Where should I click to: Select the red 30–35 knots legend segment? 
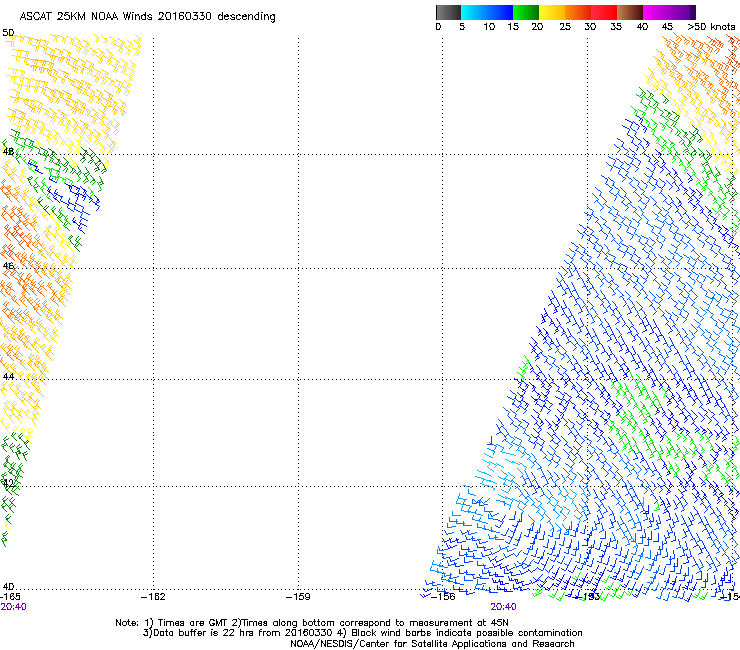pyautogui.click(x=604, y=12)
